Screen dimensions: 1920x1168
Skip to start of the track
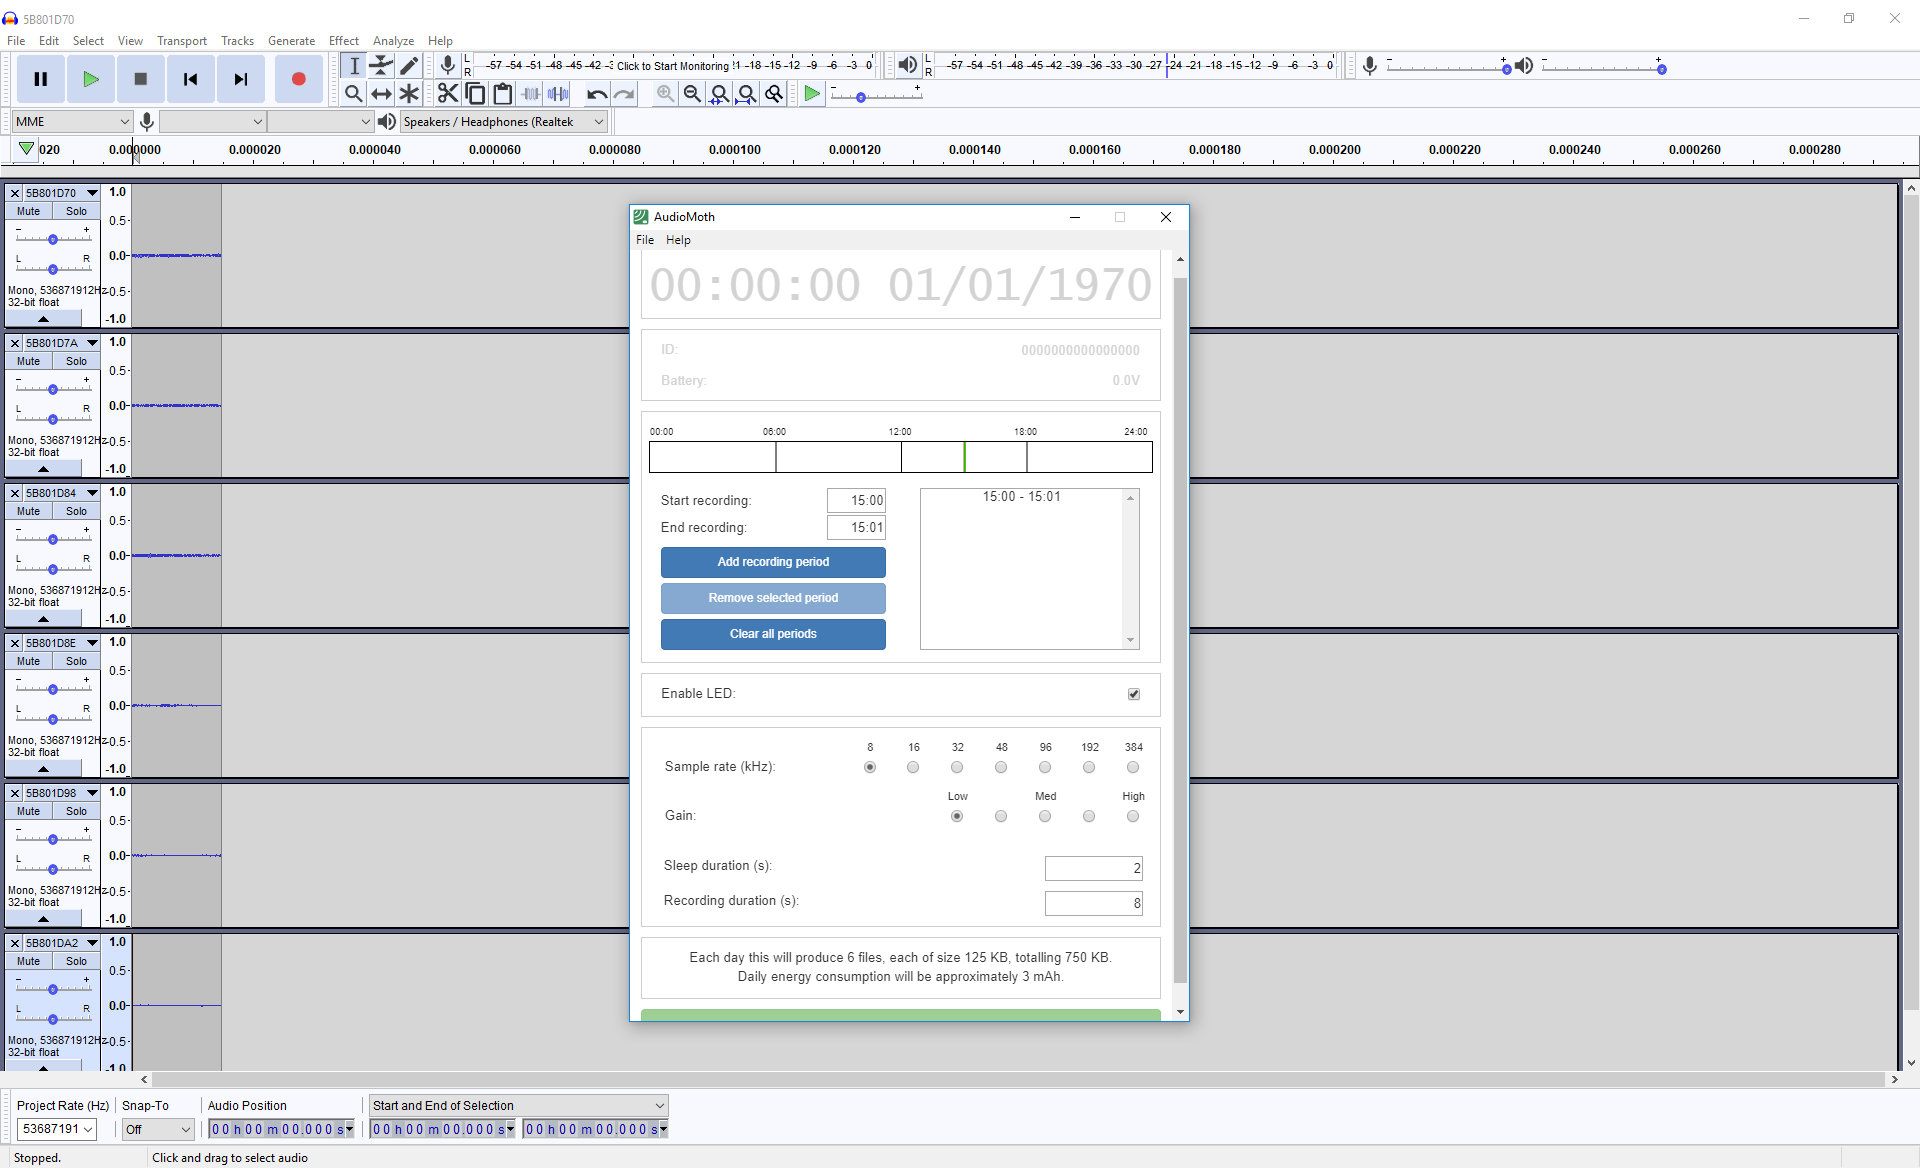[x=191, y=79]
